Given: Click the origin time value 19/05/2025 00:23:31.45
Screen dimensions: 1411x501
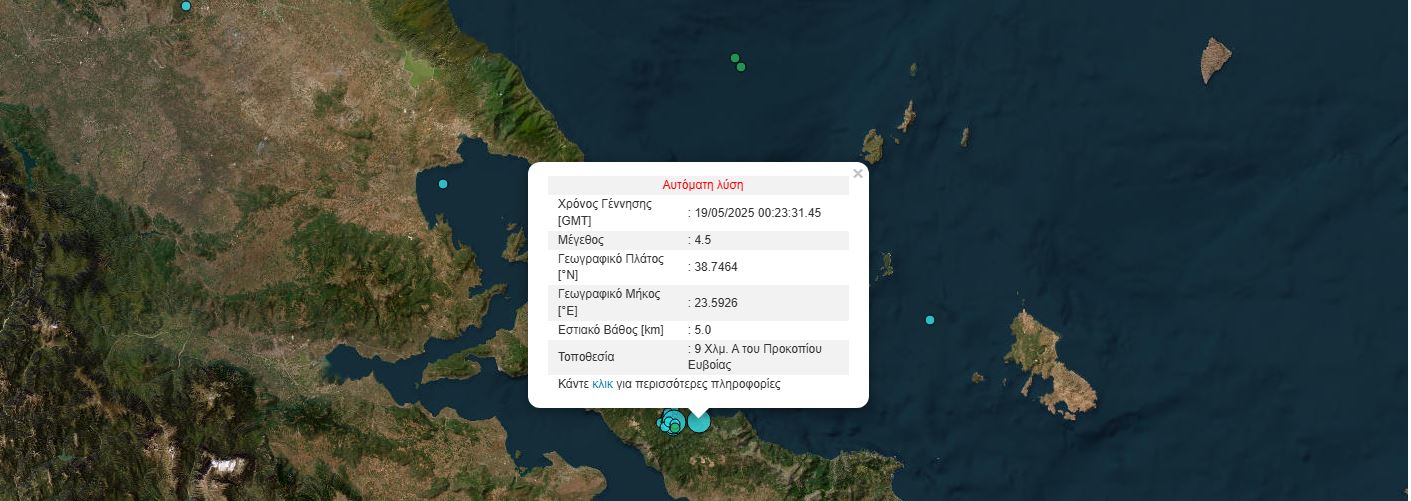Looking at the screenshot, I should (x=757, y=213).
